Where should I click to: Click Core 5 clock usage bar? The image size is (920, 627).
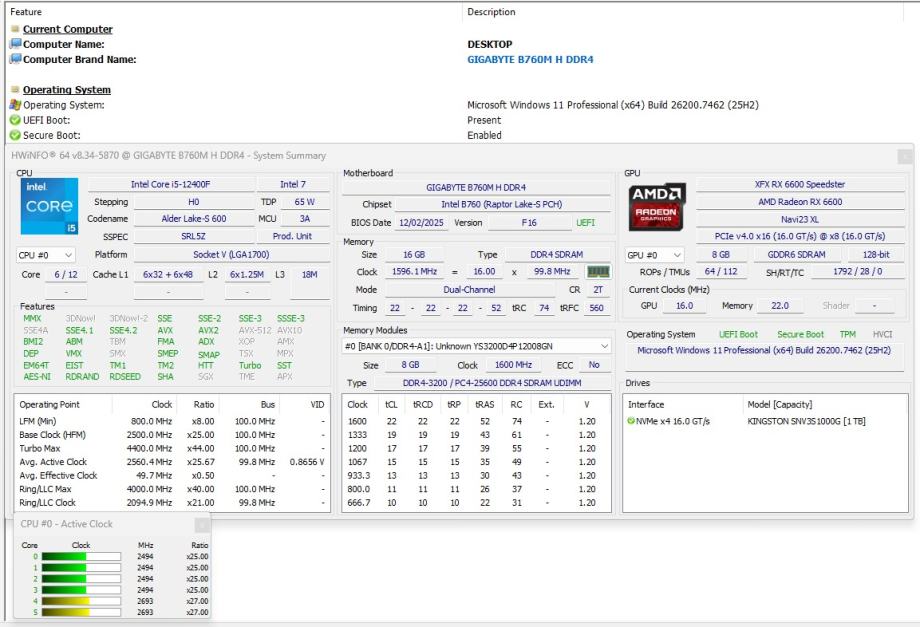click(x=82, y=612)
